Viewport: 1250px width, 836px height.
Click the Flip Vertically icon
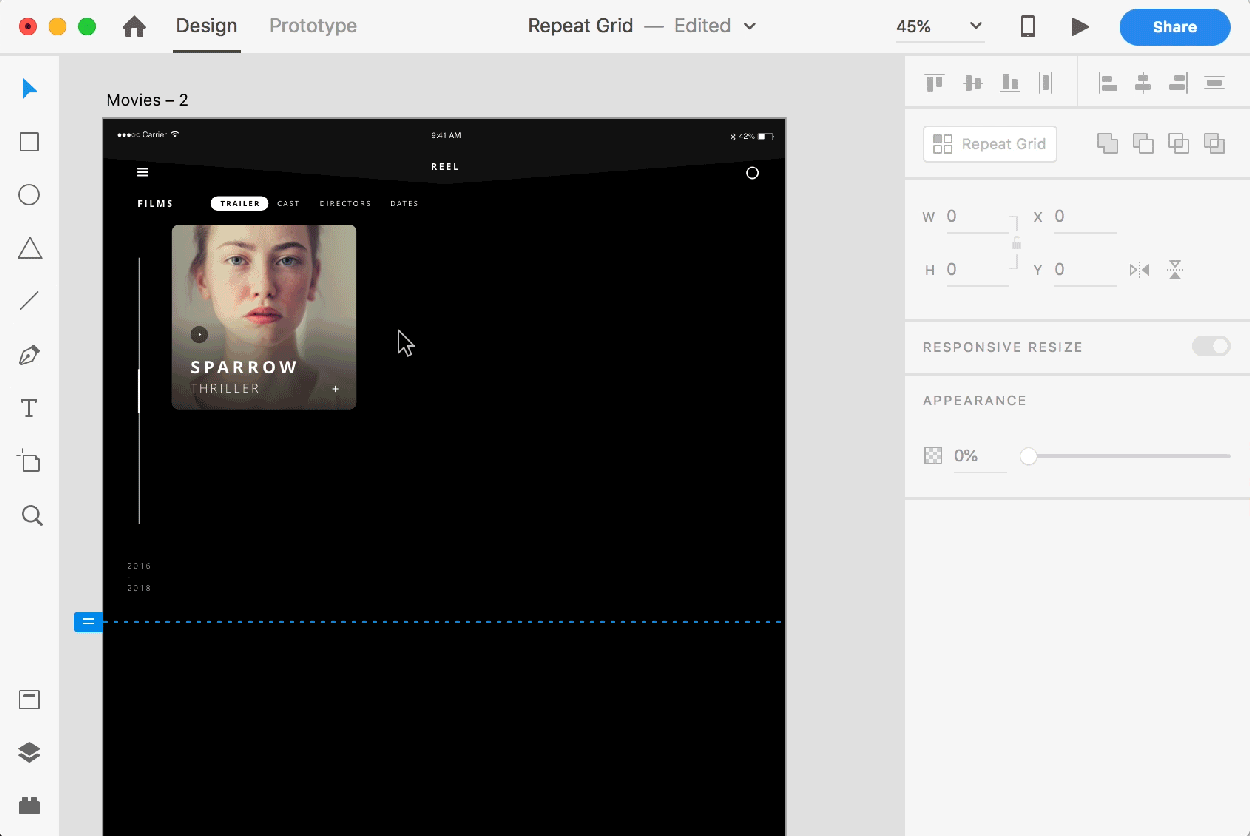[x=1175, y=269]
